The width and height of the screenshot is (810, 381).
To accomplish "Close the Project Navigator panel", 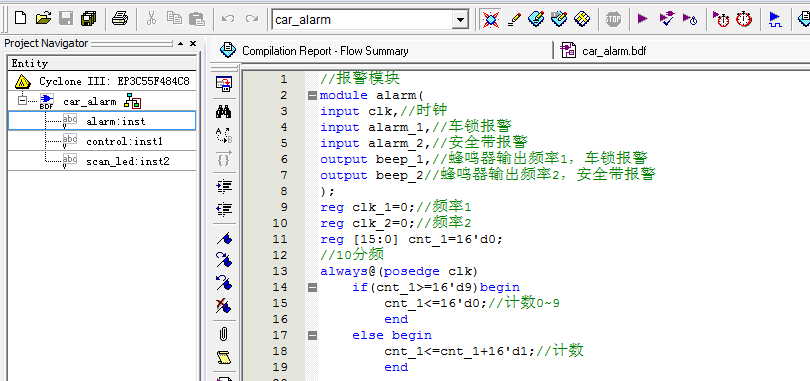I will pos(193,43).
